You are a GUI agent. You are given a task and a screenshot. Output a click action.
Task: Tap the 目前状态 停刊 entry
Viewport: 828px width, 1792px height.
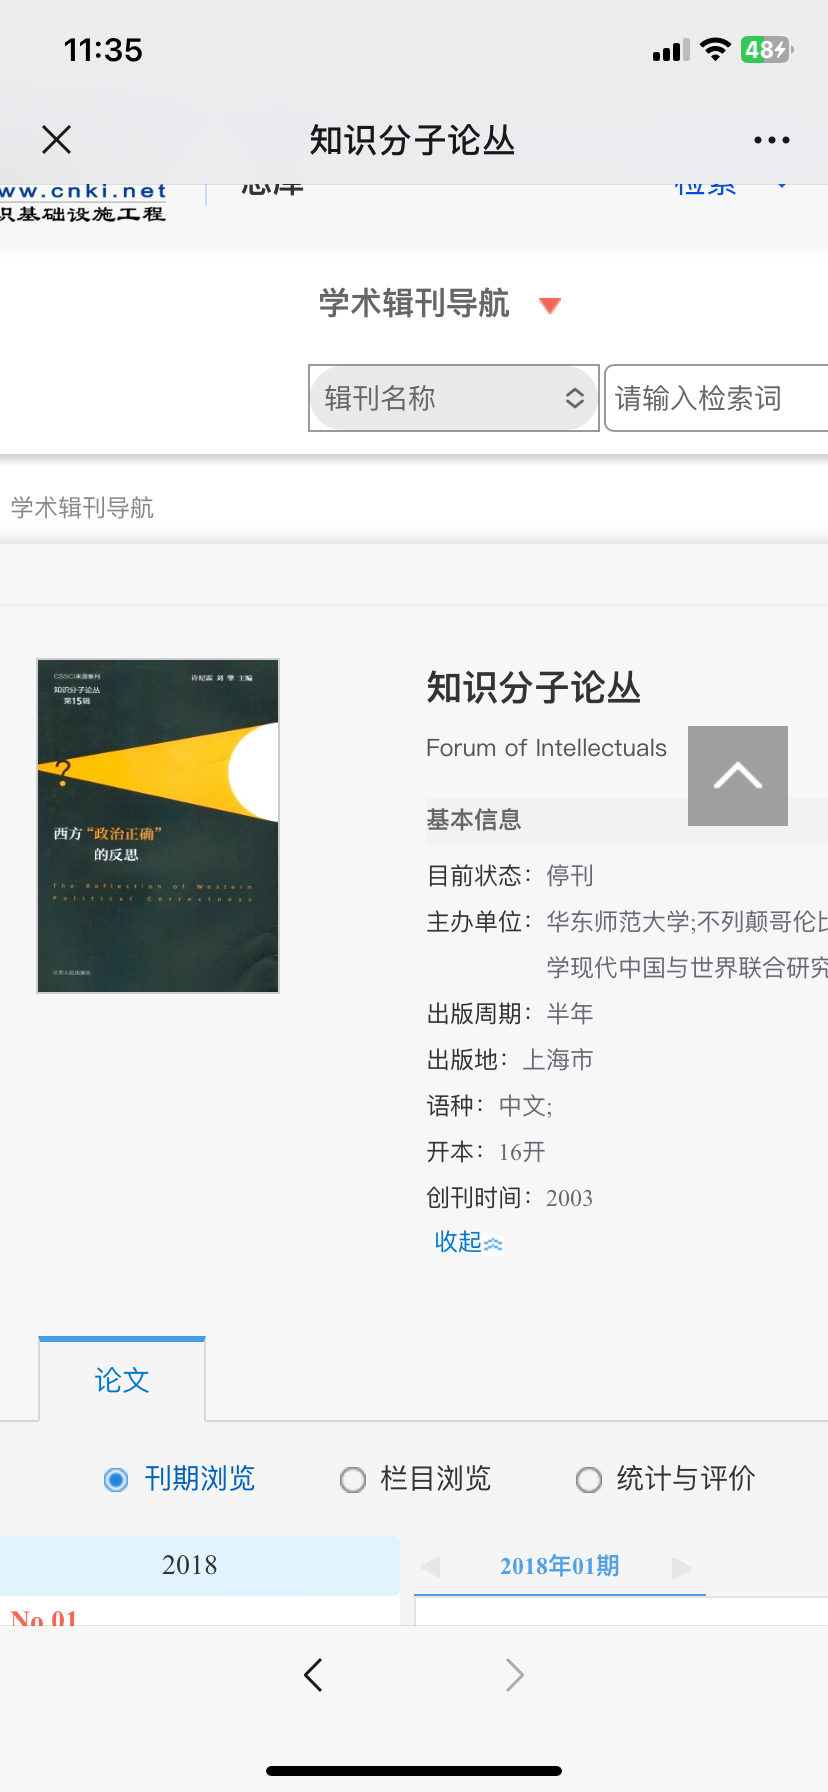(x=510, y=875)
